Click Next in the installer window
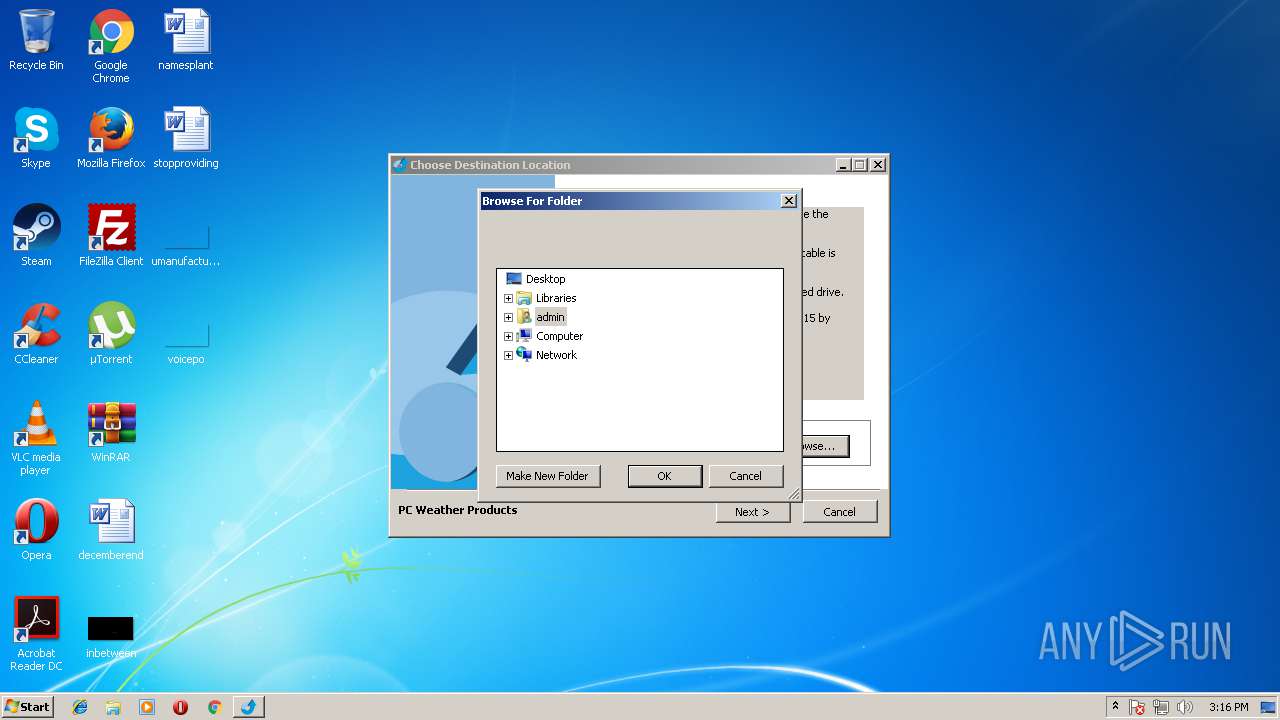Viewport: 1280px width, 720px height. pyautogui.click(x=752, y=512)
